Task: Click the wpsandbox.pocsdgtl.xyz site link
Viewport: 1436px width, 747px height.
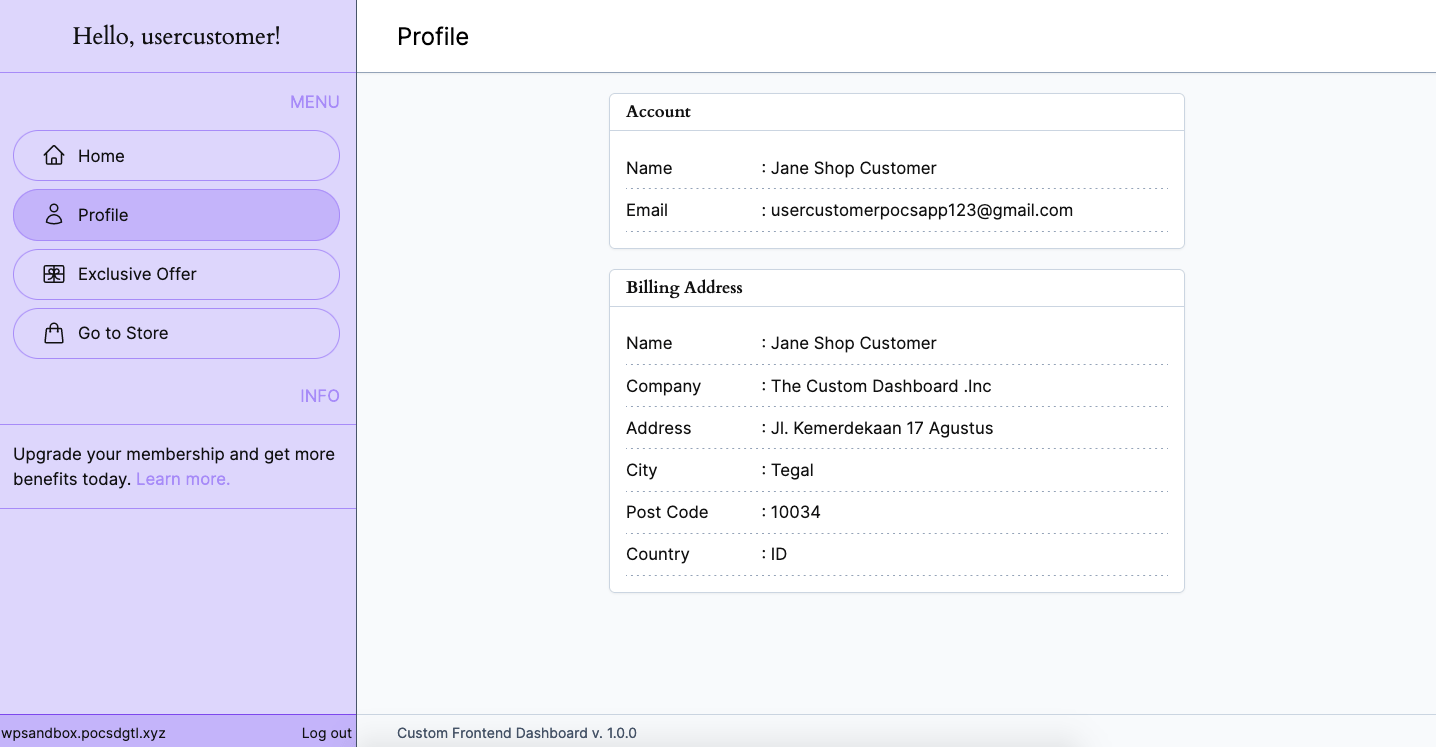Action: (84, 733)
